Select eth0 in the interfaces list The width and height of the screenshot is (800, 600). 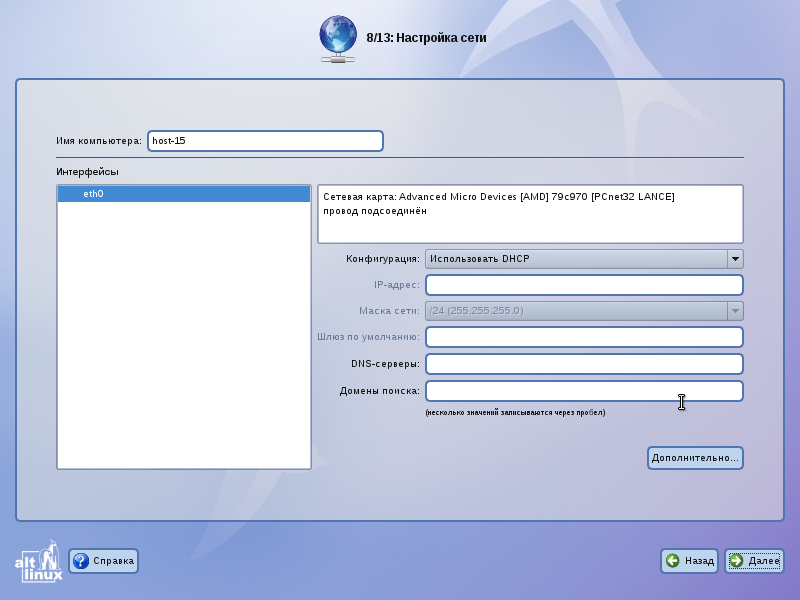[184, 194]
